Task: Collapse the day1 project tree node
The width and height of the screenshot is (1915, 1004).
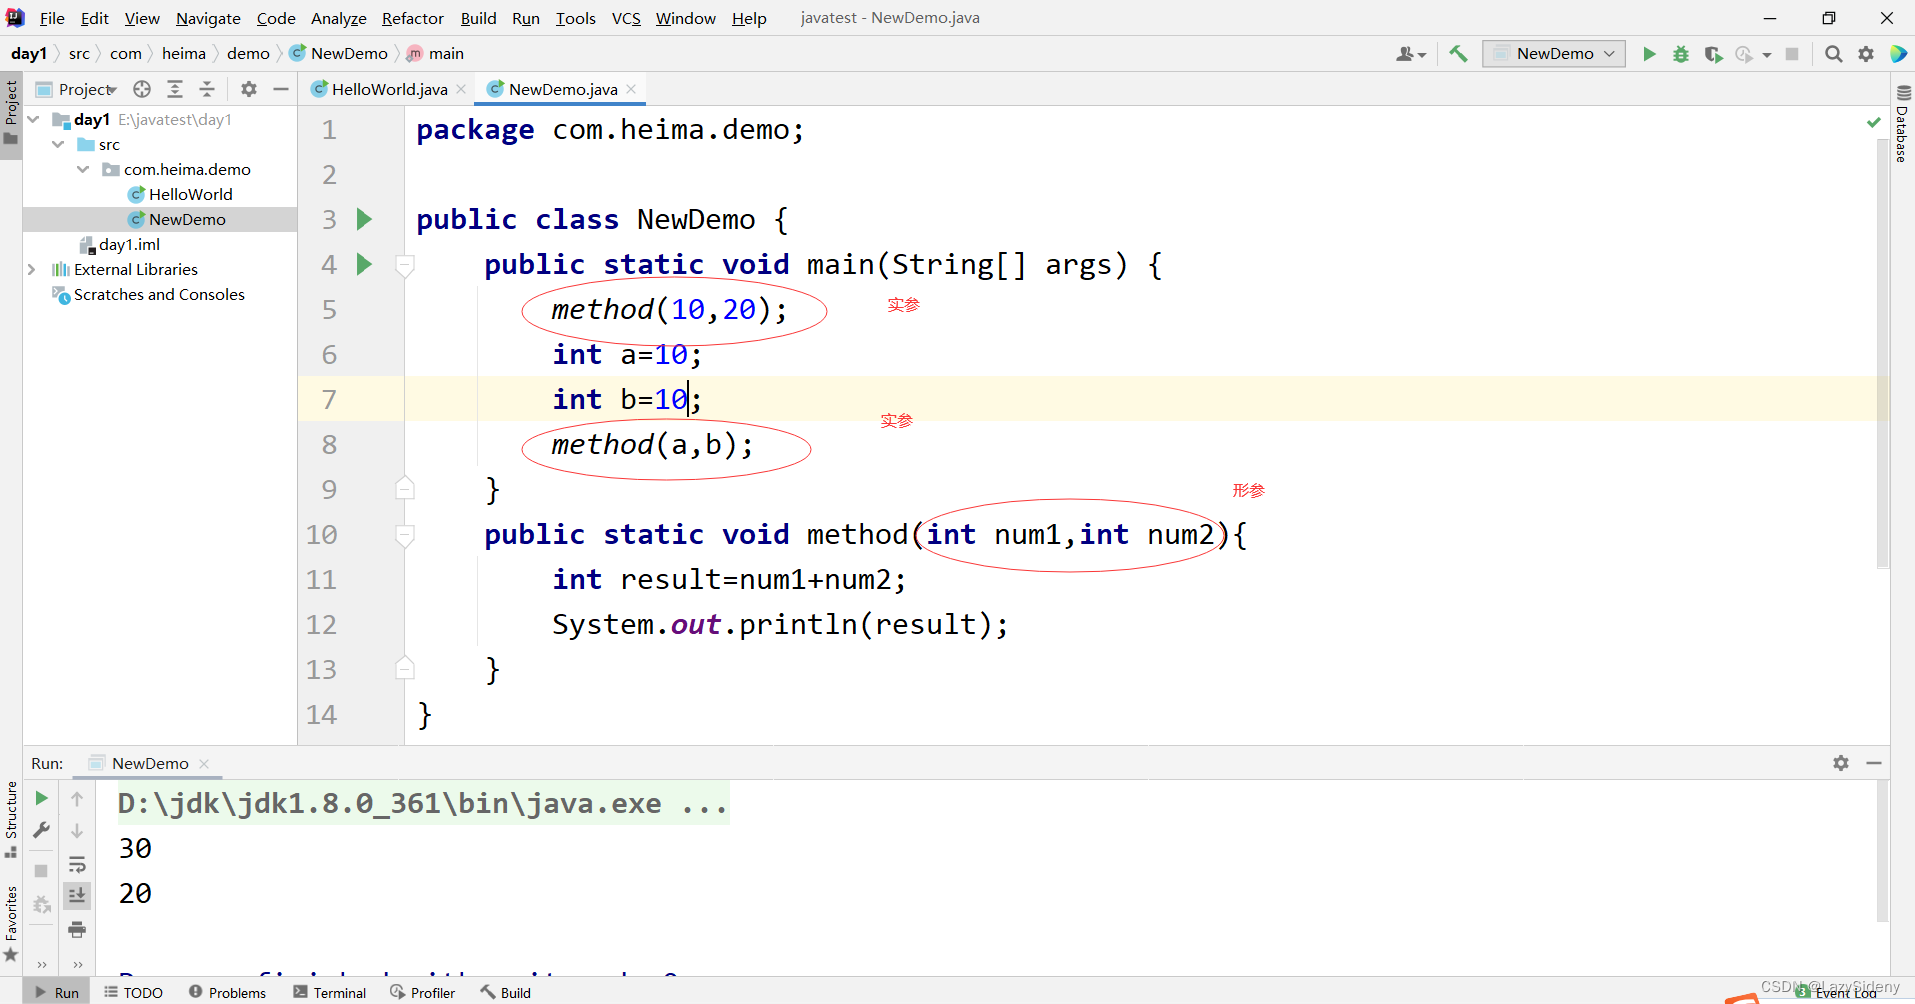Action: pyautogui.click(x=33, y=119)
